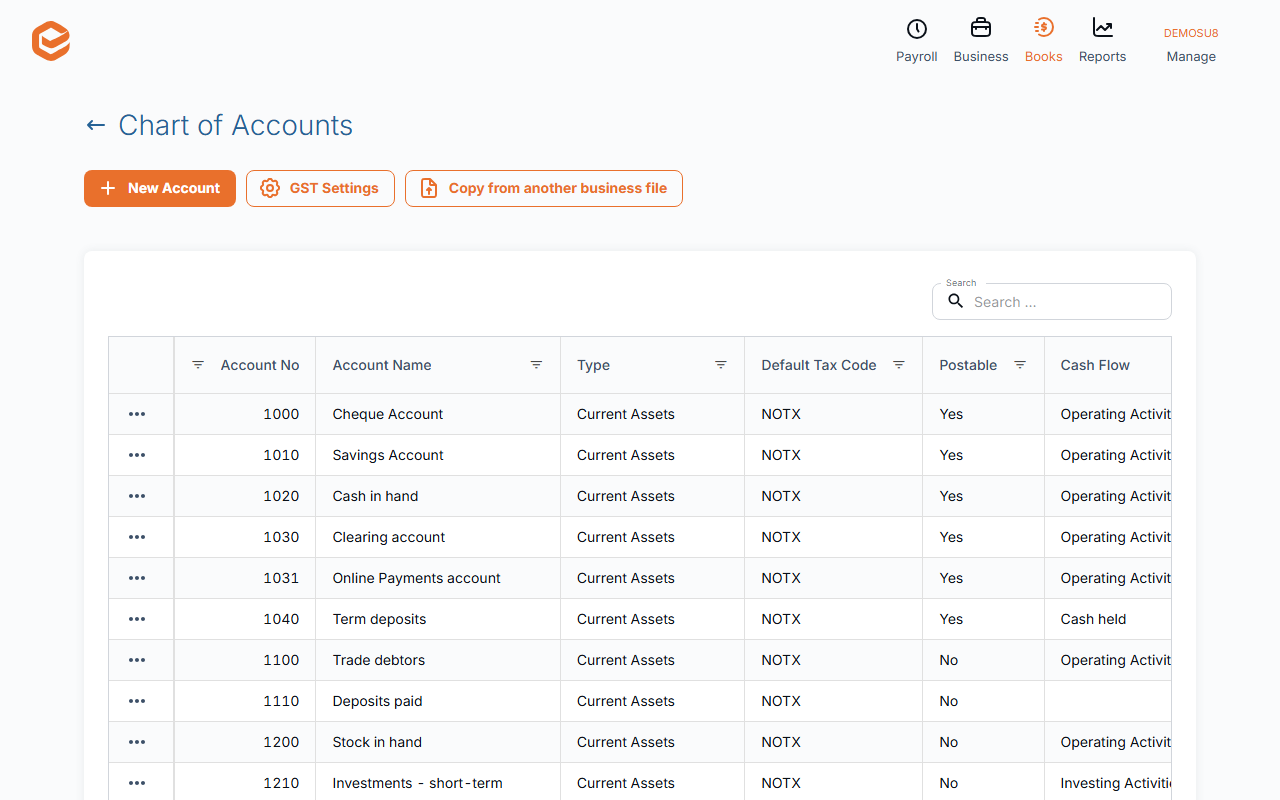
Task: Open actions menu for Term deposits row
Action: [x=137, y=619]
